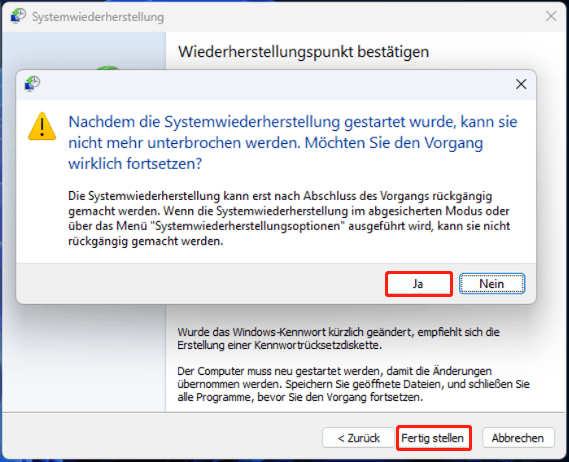Viewport: 569px width, 462px height.
Task: Click Fertig stellen in Systemwiederherstellung window
Action: coord(433,438)
